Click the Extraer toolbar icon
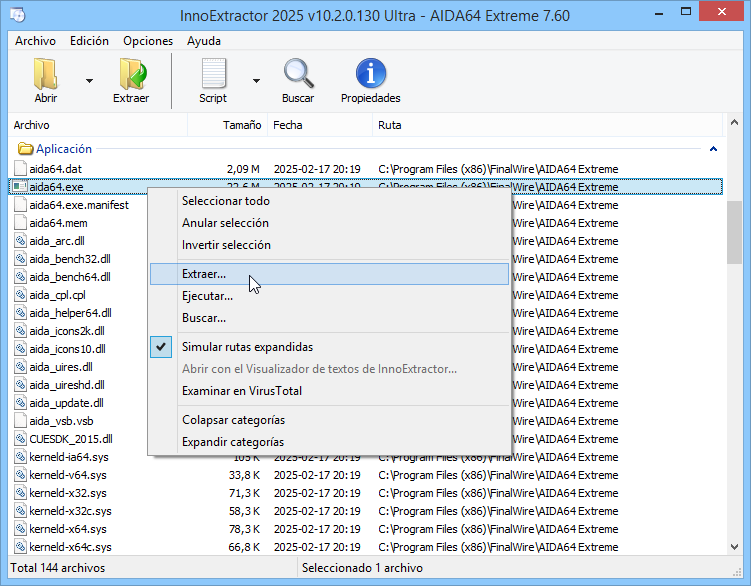Viewport: 751px width, 586px height. (x=133, y=74)
